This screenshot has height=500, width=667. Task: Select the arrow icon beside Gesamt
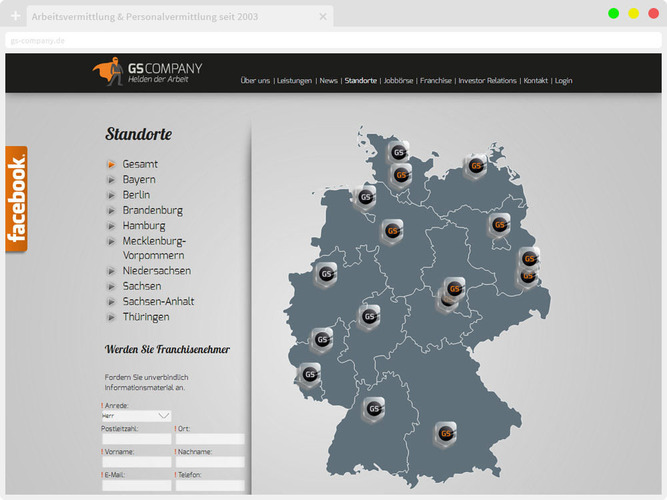coord(111,164)
